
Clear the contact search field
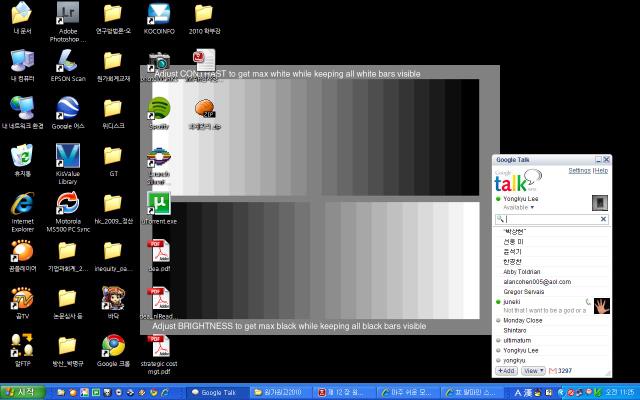coord(601,218)
